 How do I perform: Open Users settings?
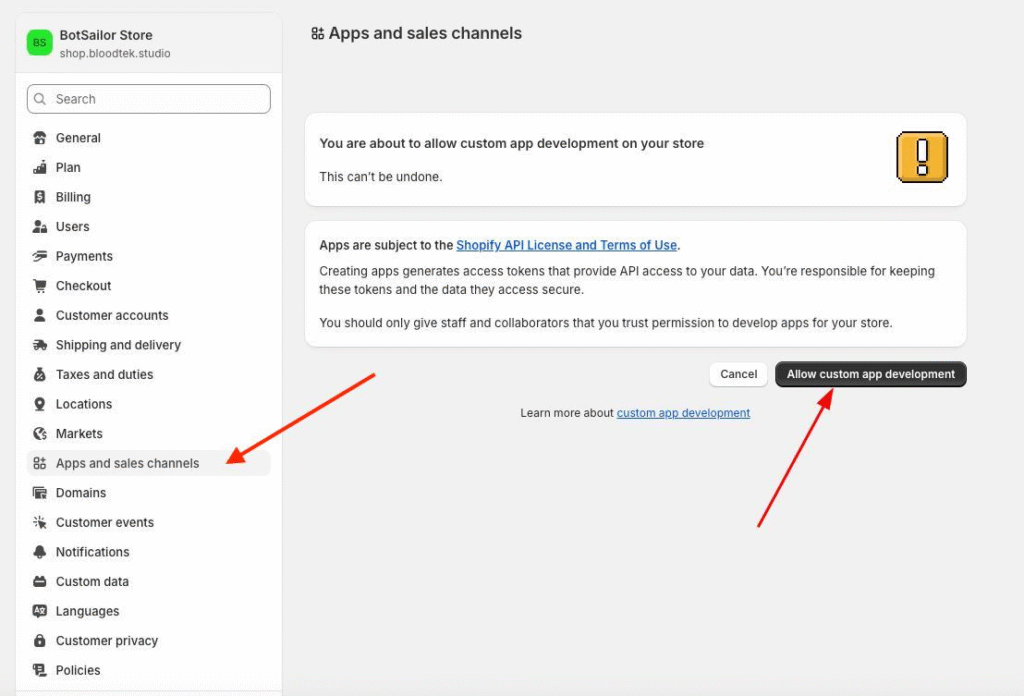(148, 227)
